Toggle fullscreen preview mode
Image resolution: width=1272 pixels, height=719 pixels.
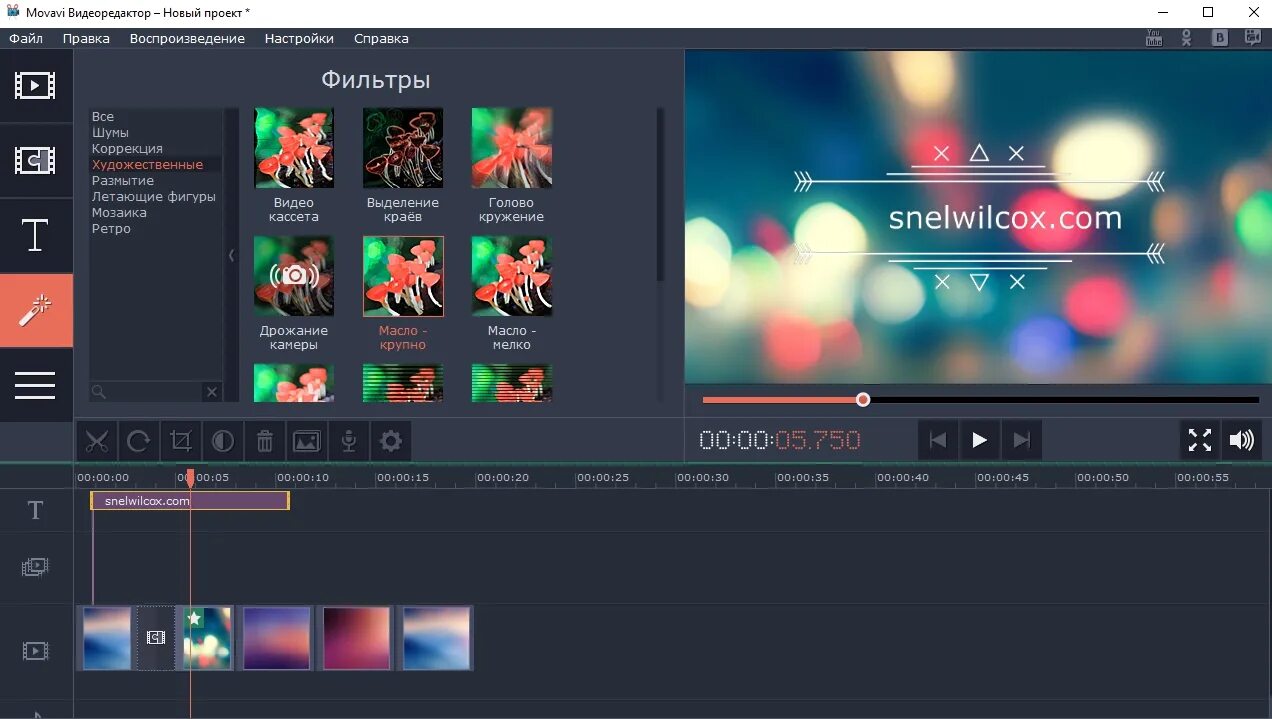(x=1200, y=440)
